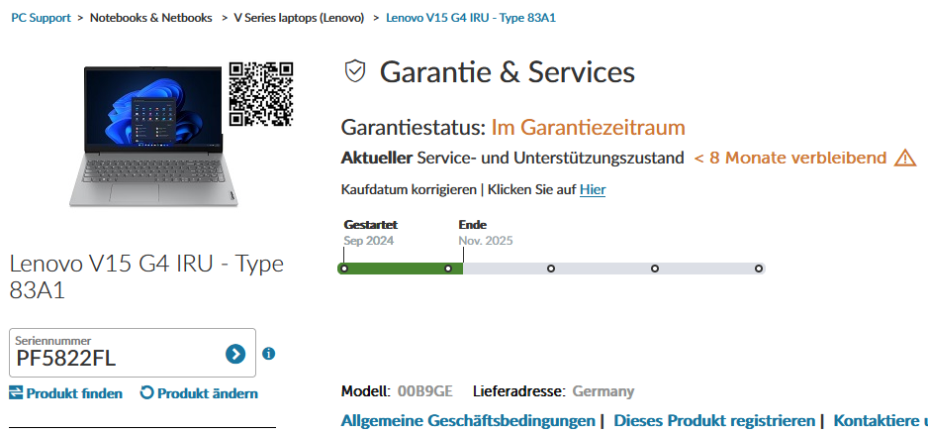Click the Hier link to correct purchase date

[x=592, y=189]
